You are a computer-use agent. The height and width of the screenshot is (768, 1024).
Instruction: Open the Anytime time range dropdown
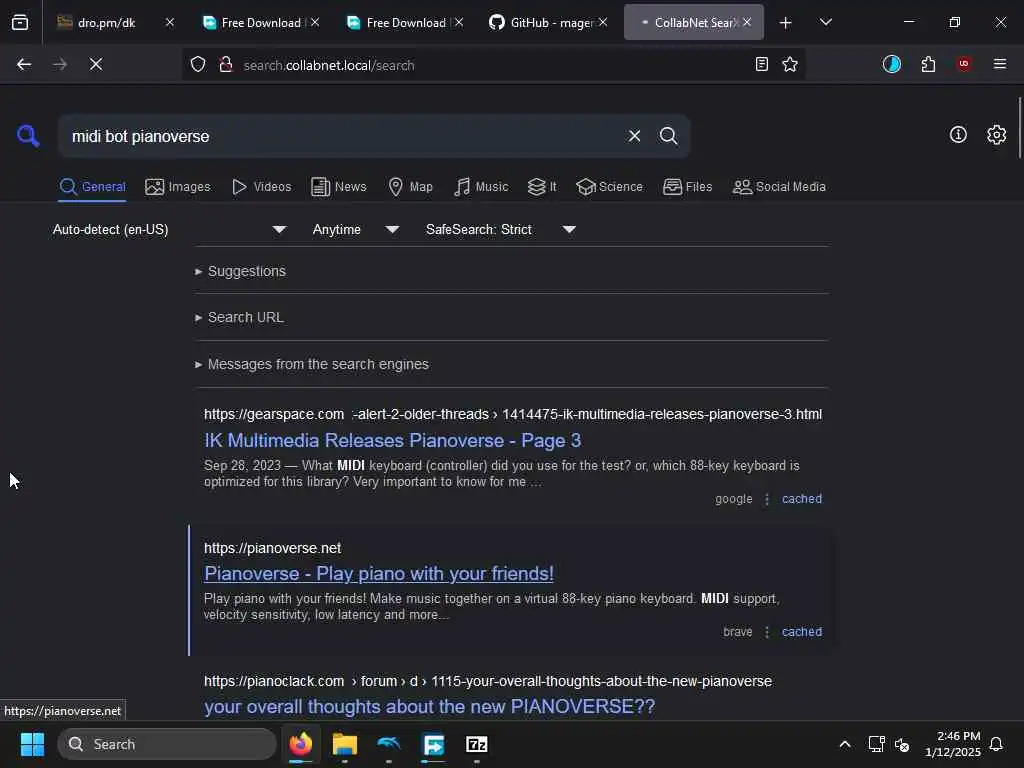tap(355, 229)
